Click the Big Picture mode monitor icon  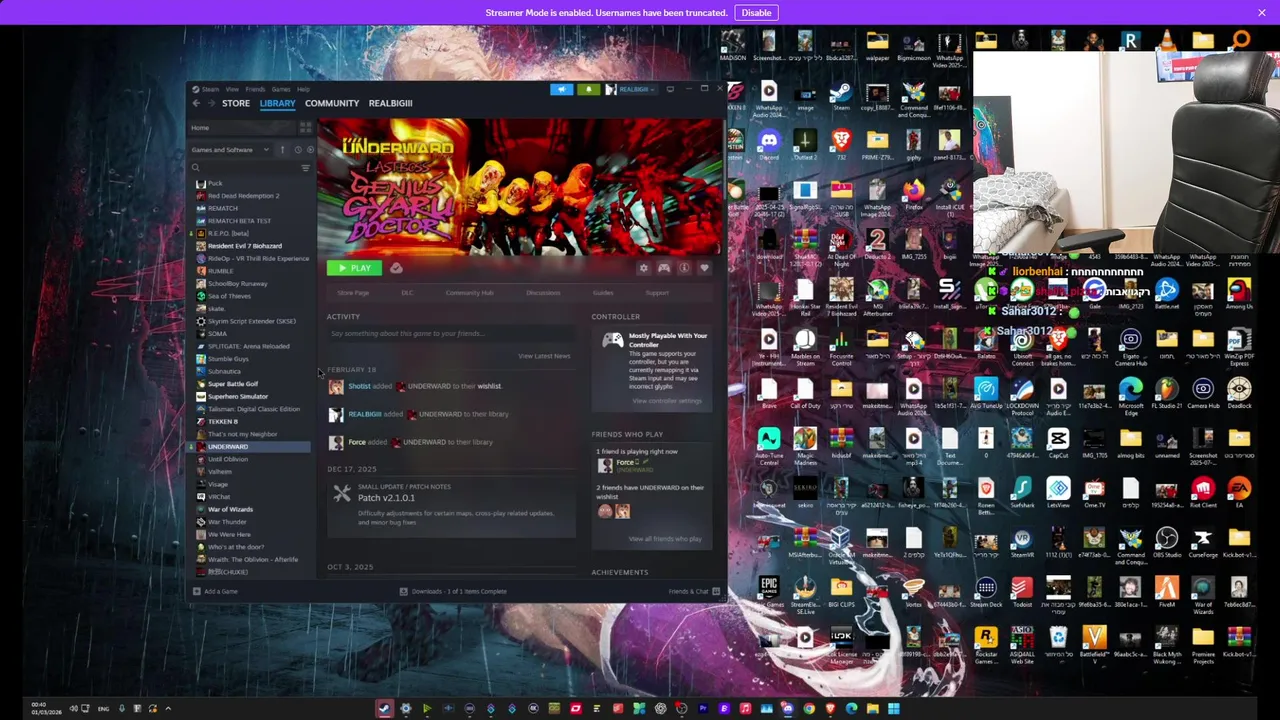tap(670, 89)
